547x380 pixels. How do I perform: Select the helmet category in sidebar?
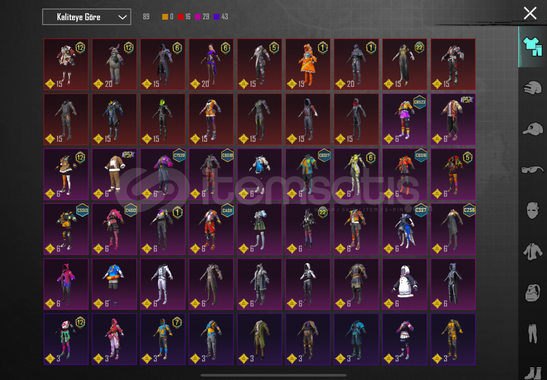point(532,88)
